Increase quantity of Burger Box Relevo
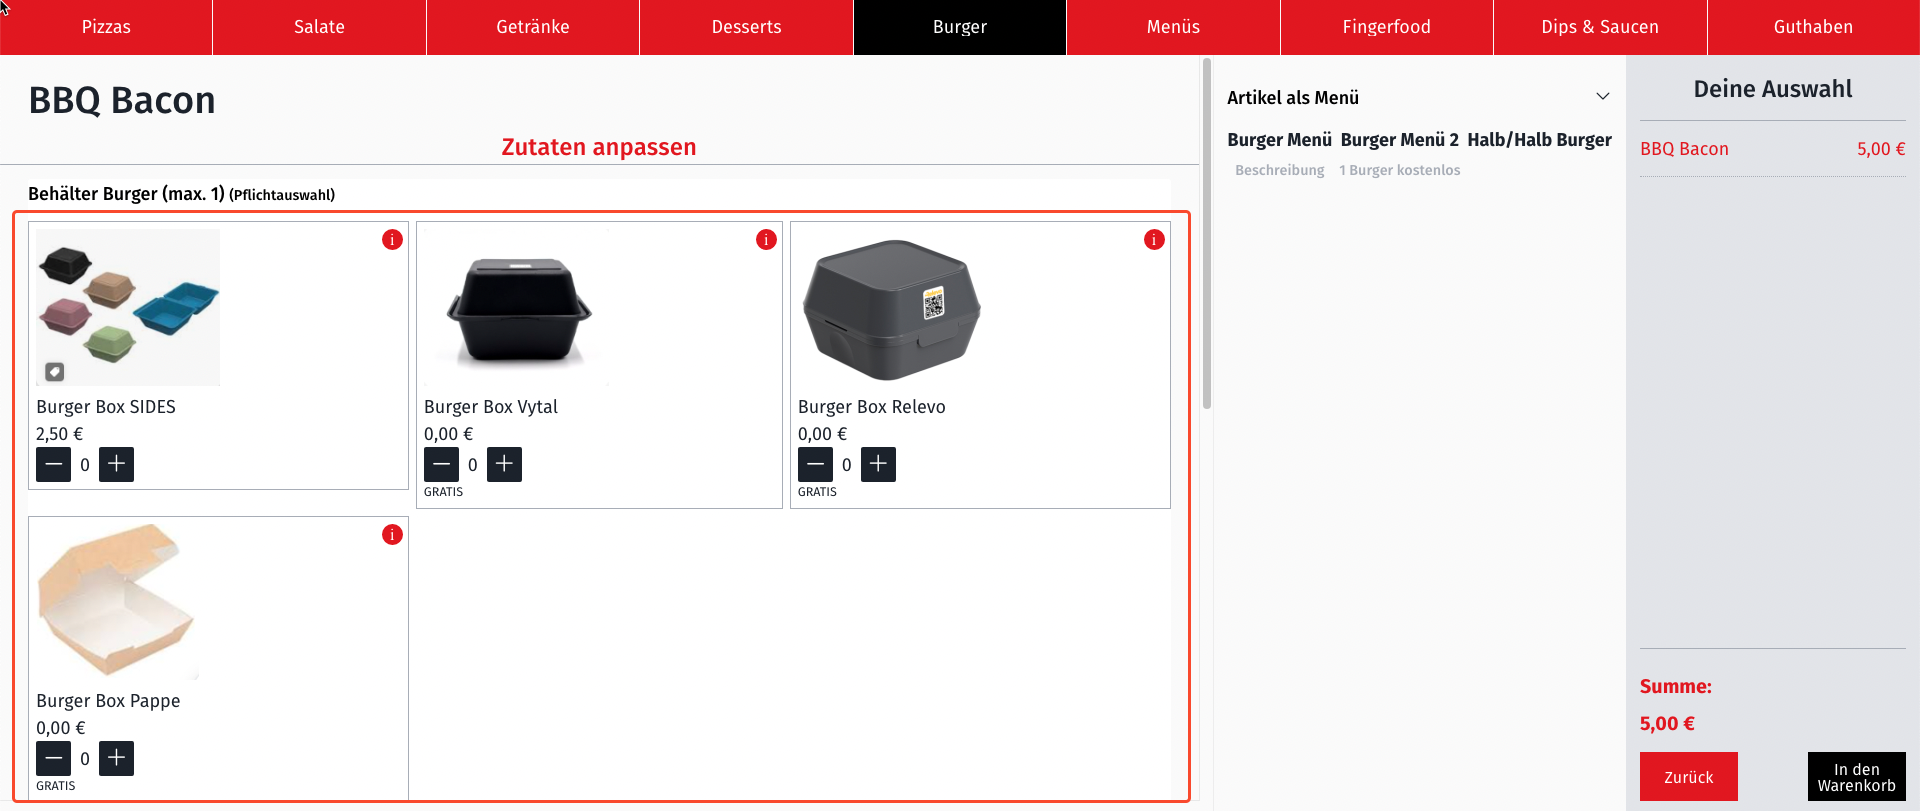Screen dimensions: 1920x811 tap(878, 464)
